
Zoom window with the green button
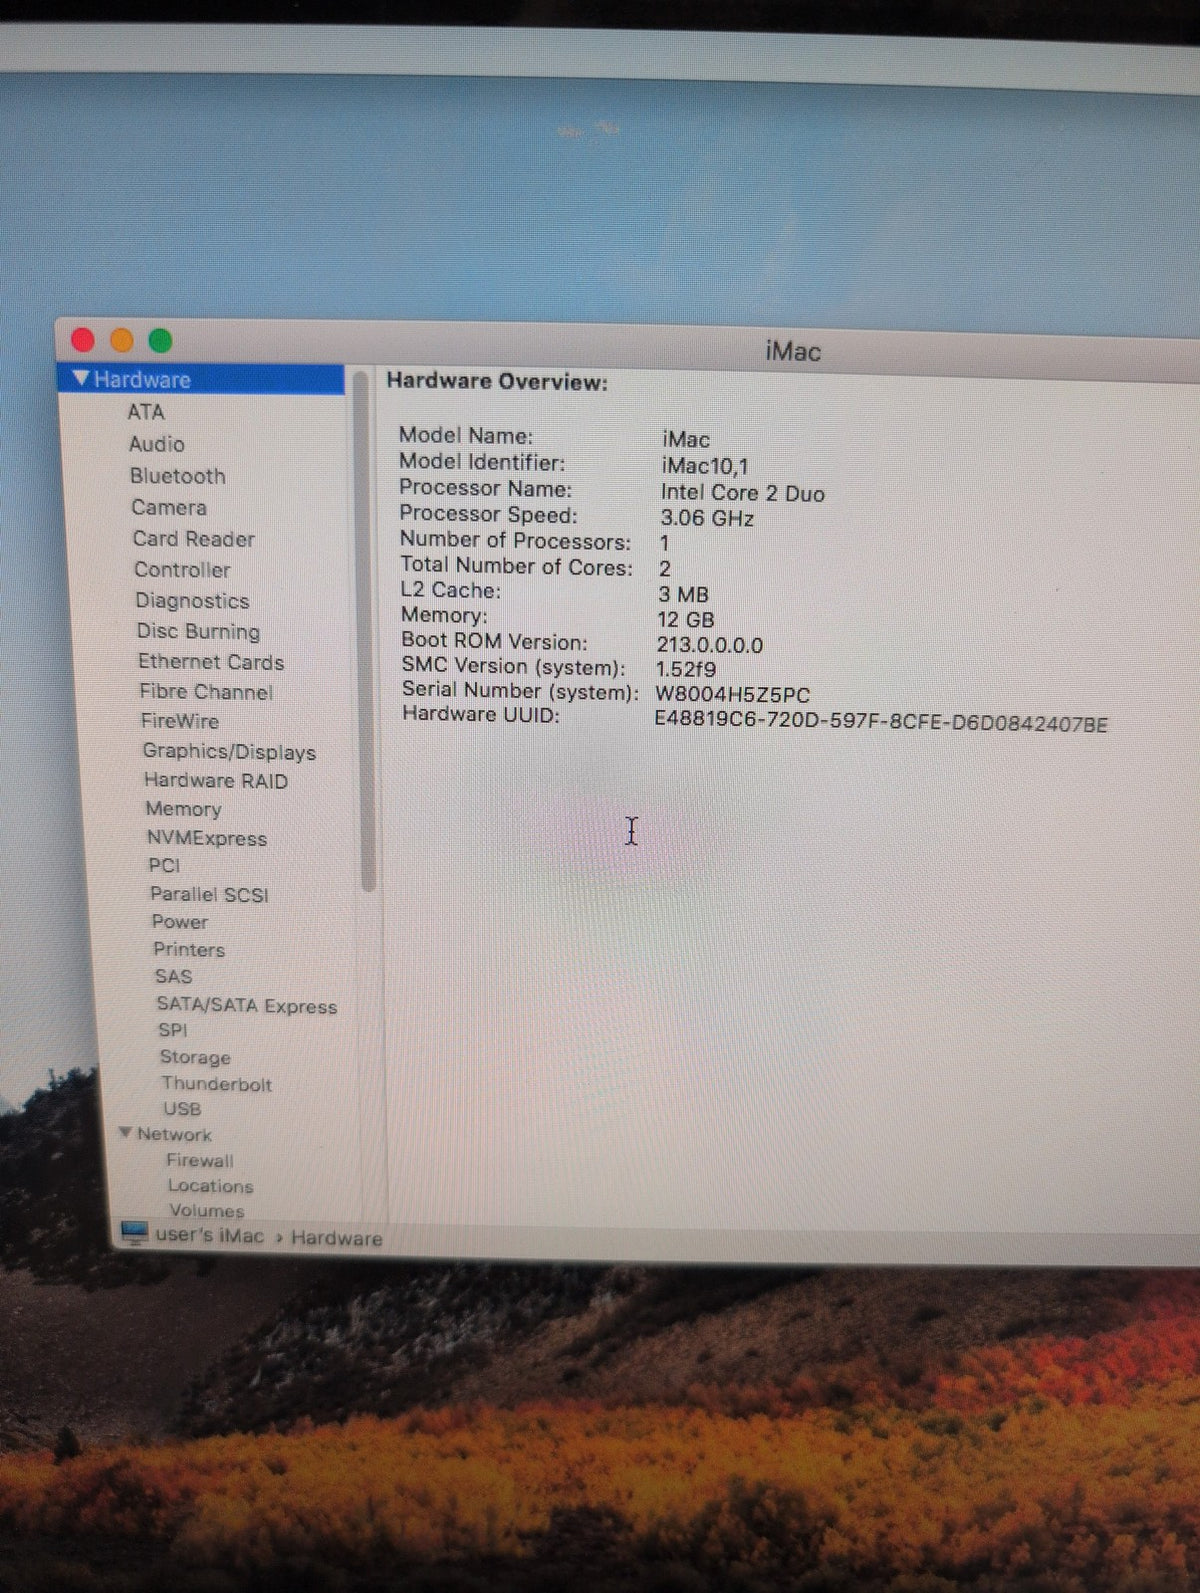tap(160, 341)
